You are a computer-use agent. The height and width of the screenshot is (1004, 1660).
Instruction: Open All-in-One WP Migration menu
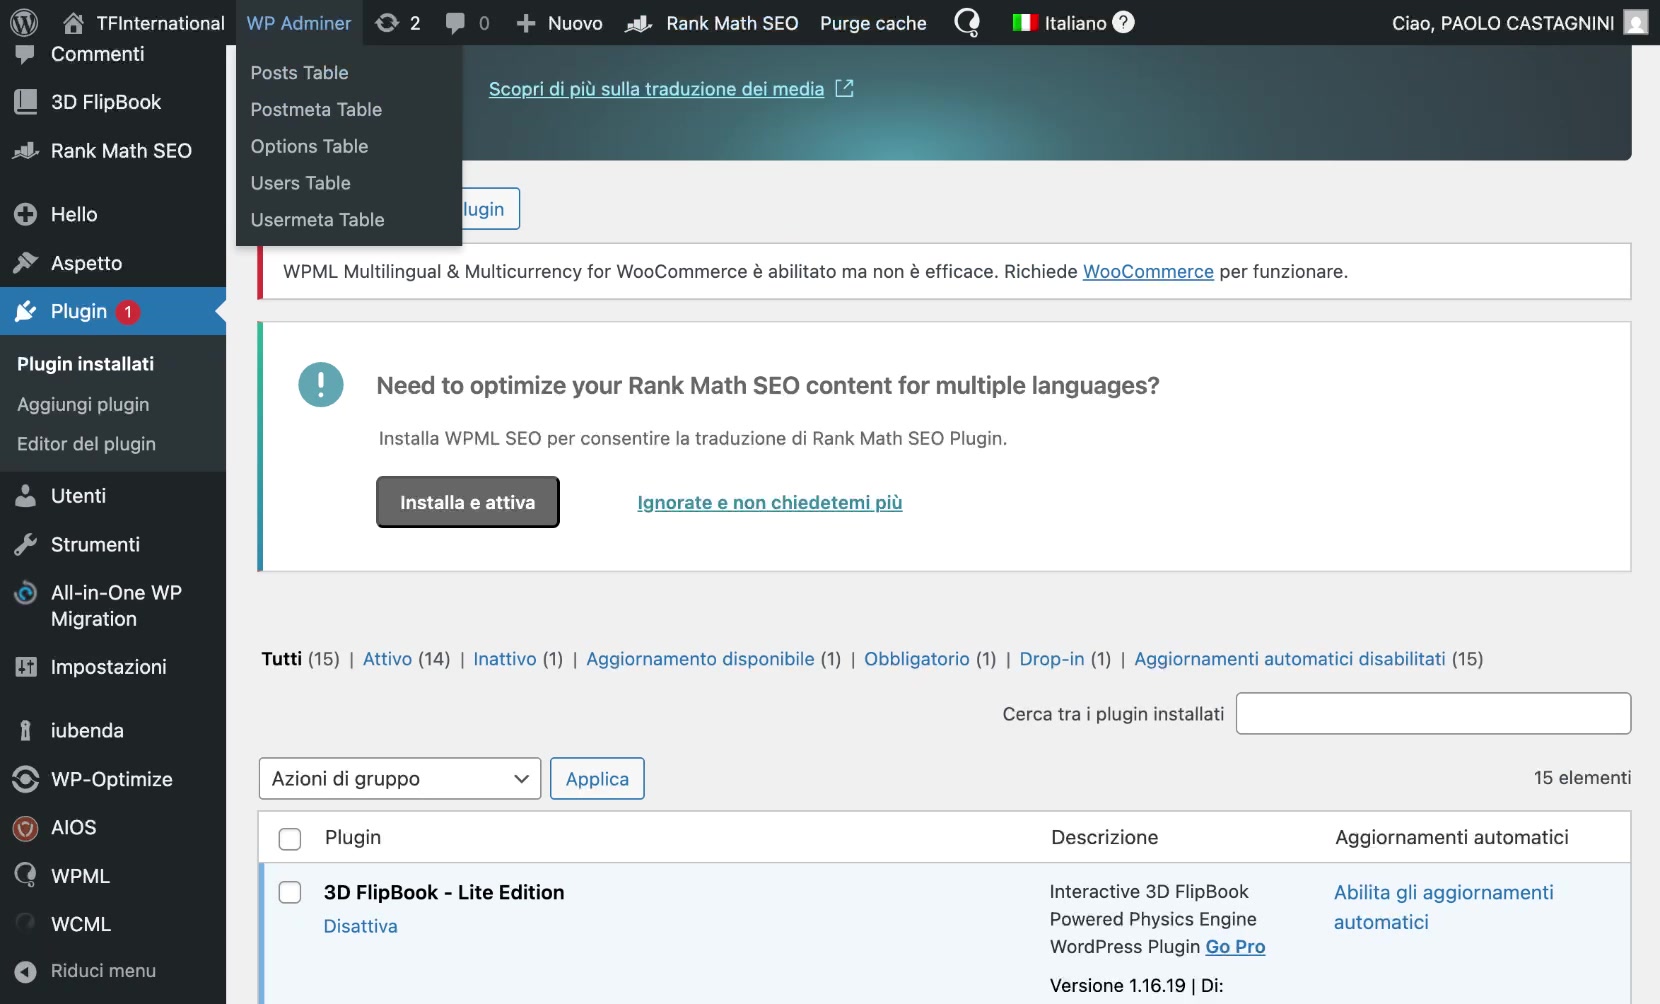tap(115, 605)
